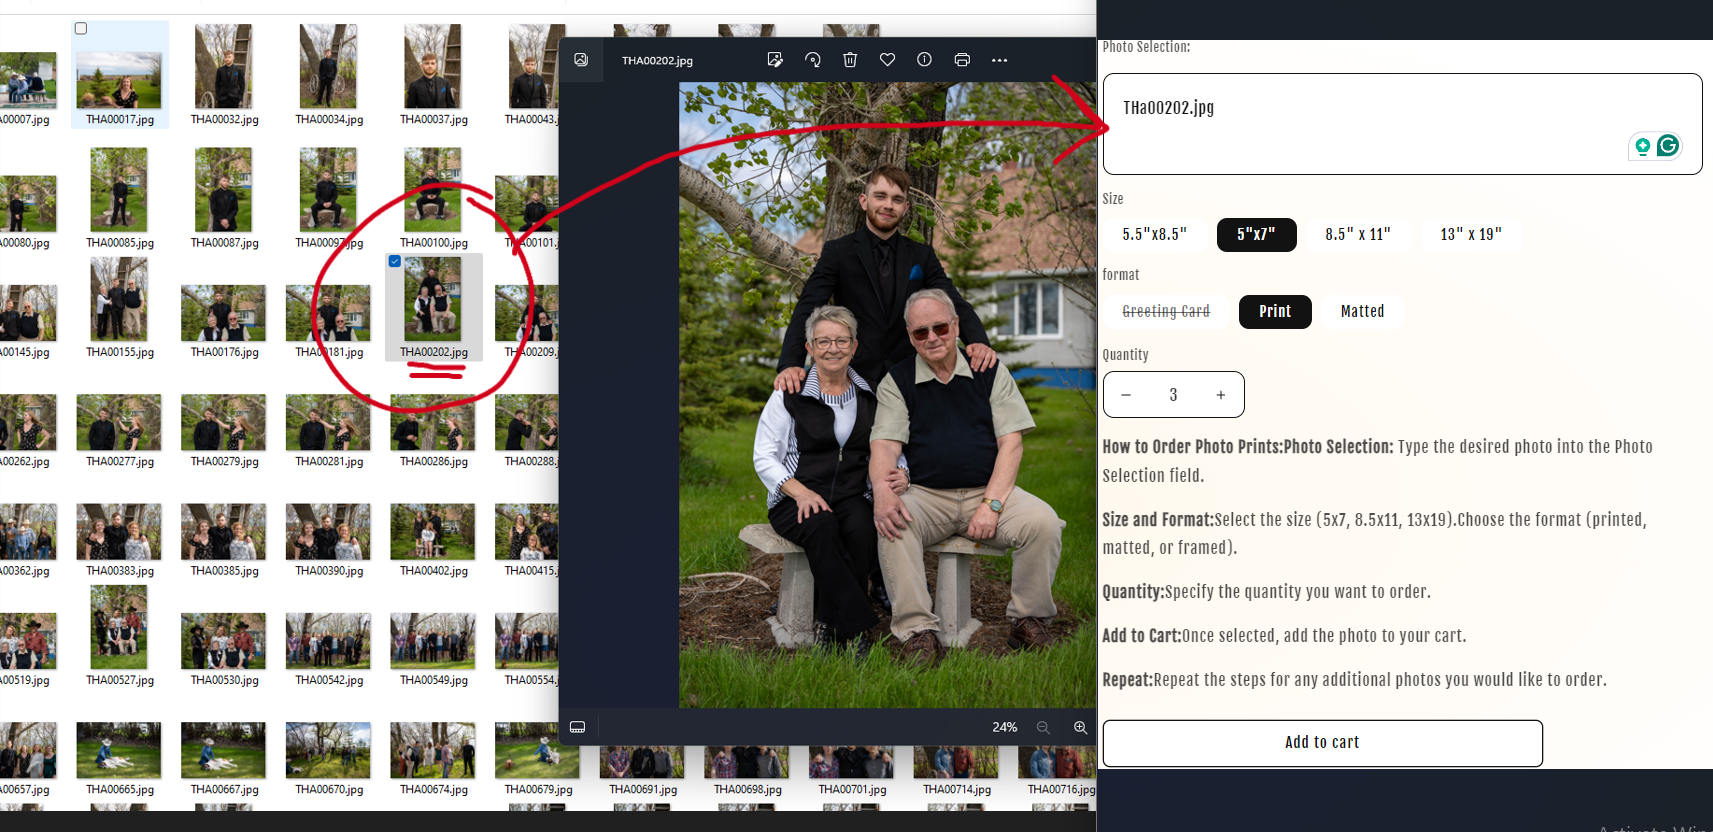Select the 8.5" x 11" size option

click(x=1357, y=234)
